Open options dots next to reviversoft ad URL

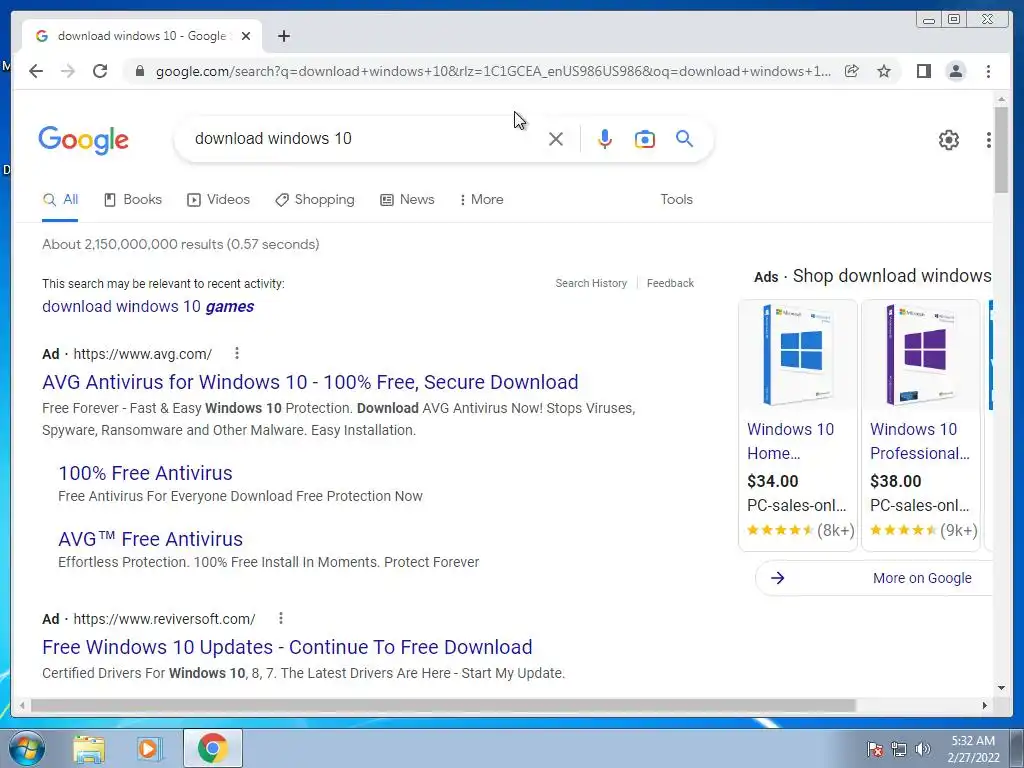(280, 618)
